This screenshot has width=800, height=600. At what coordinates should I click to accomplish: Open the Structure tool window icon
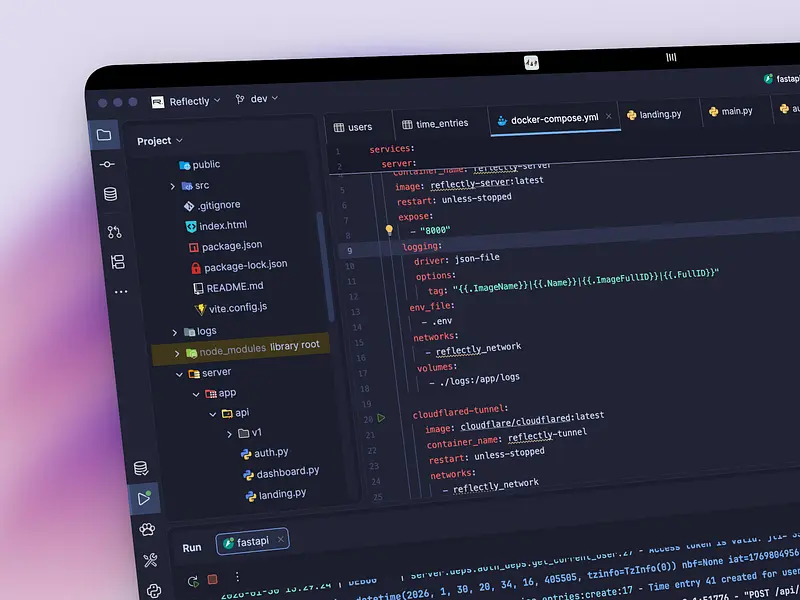117,262
